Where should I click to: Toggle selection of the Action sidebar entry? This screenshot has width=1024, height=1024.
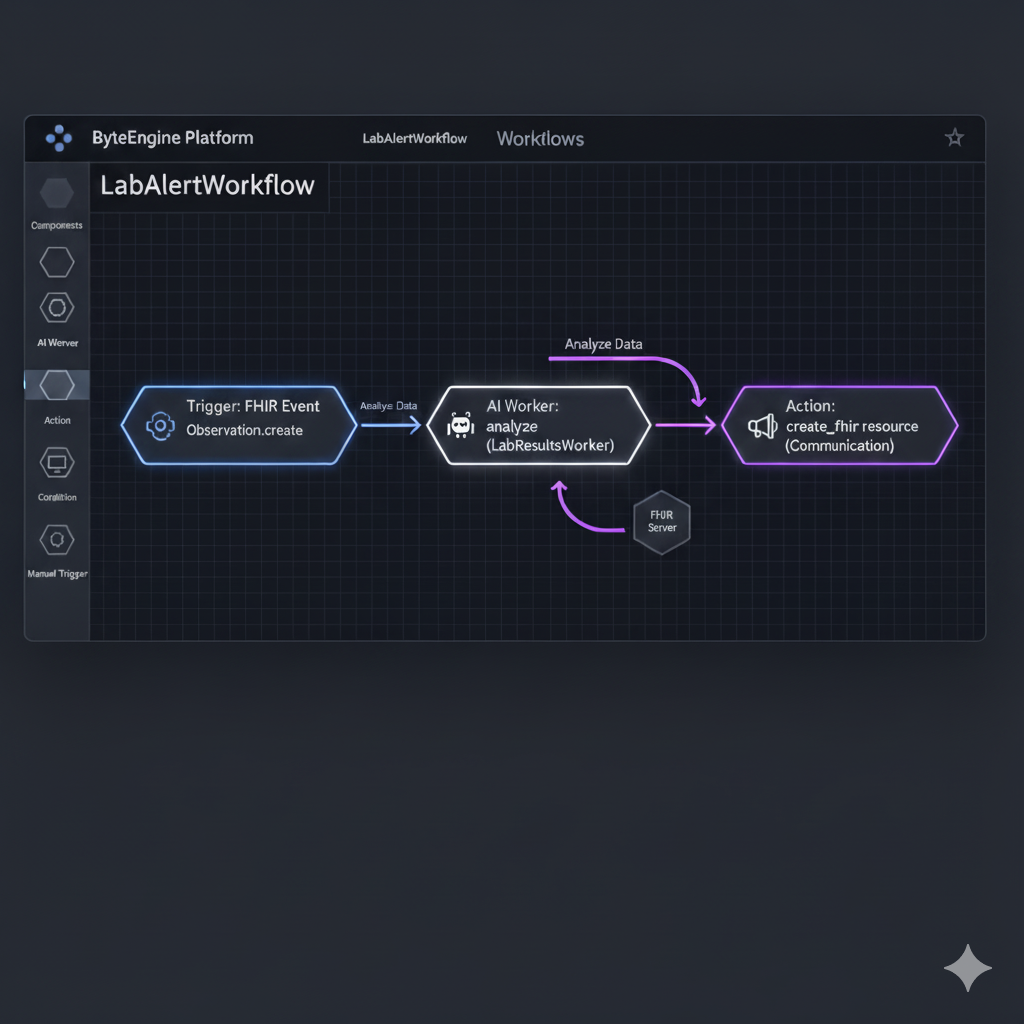pos(56,420)
